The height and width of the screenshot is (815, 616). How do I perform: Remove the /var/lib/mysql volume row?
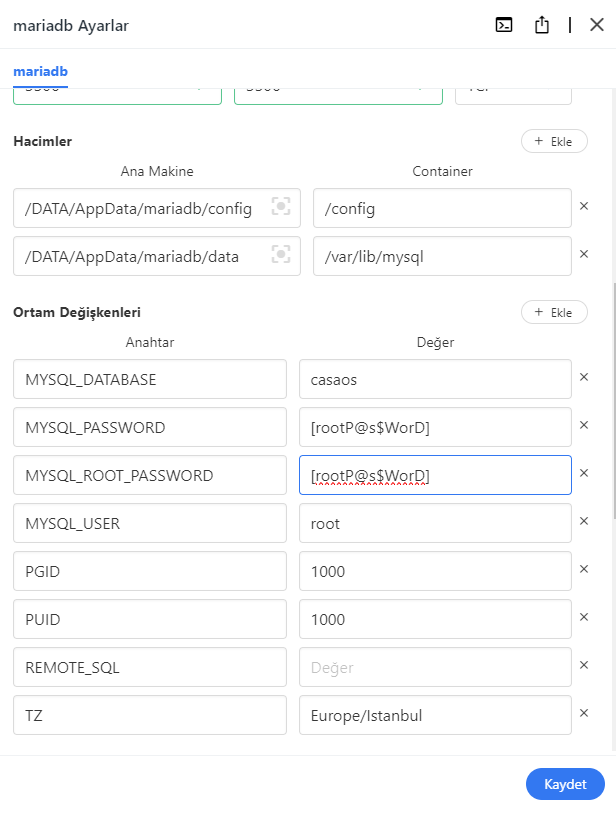[x=584, y=254]
